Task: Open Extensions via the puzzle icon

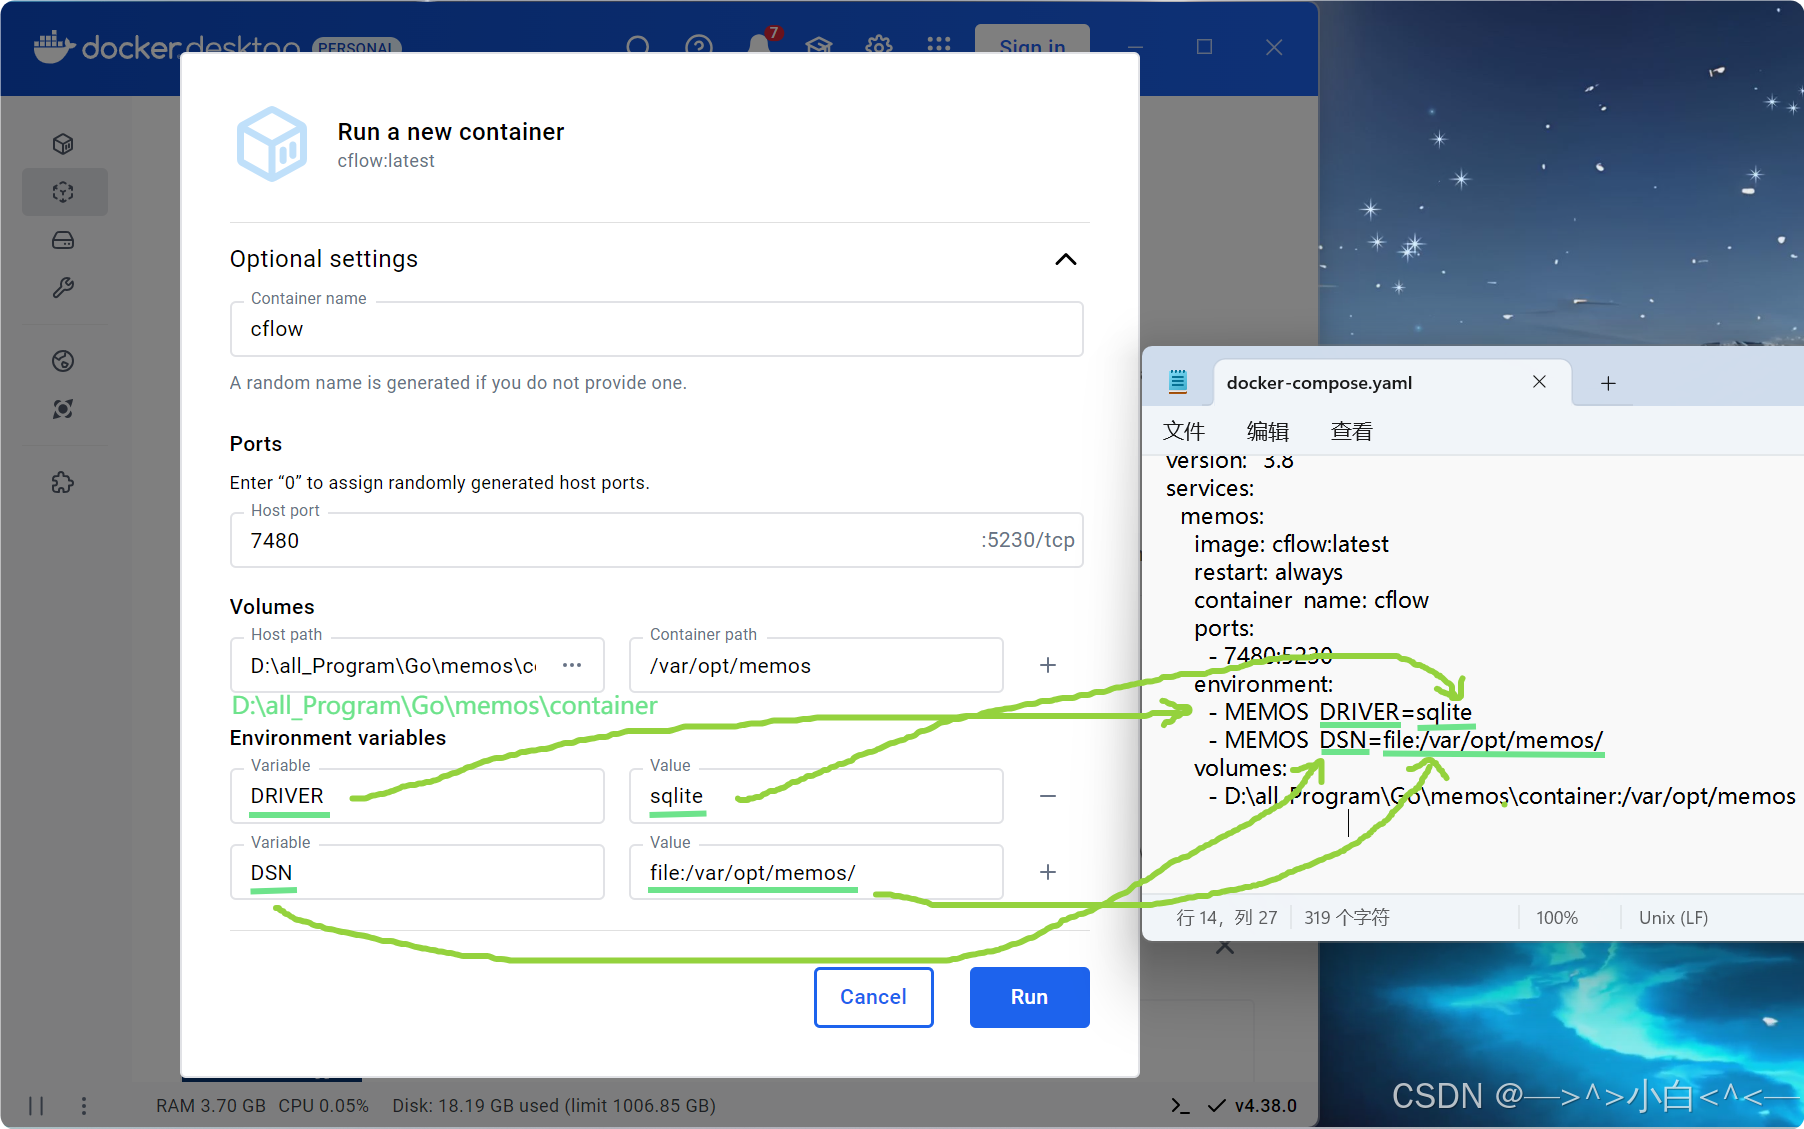Action: [64, 483]
